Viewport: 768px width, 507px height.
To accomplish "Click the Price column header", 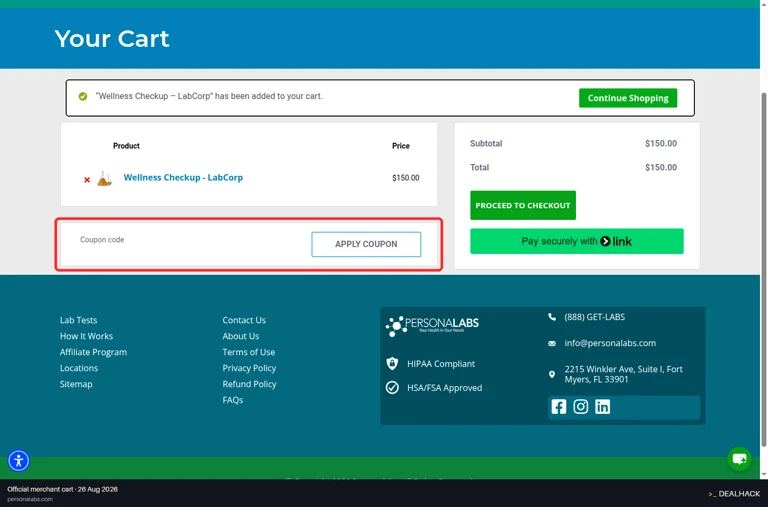I will 401,146.
